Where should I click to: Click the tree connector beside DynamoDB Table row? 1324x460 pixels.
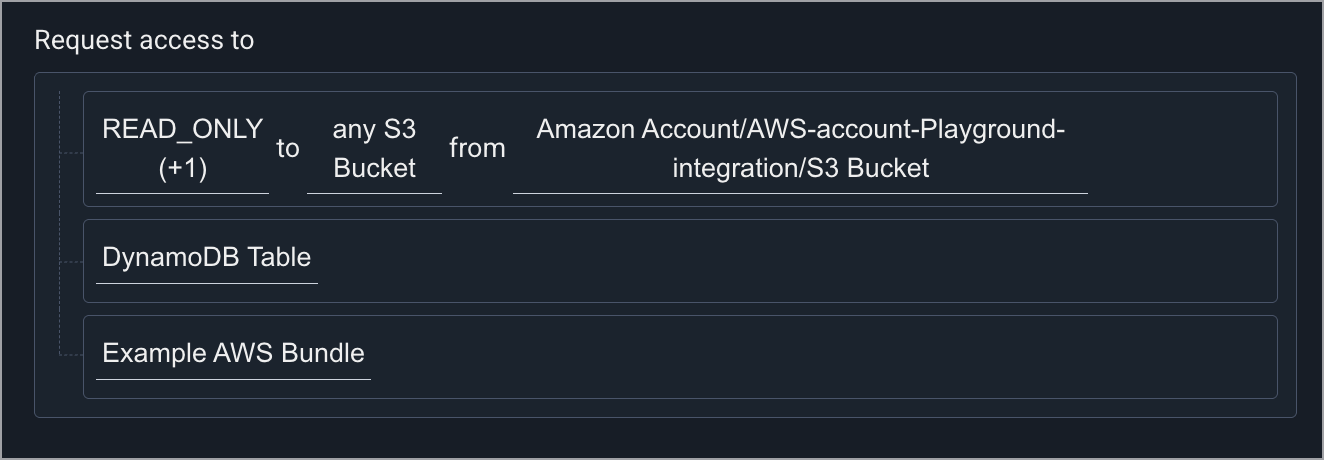pyautogui.click(x=70, y=262)
